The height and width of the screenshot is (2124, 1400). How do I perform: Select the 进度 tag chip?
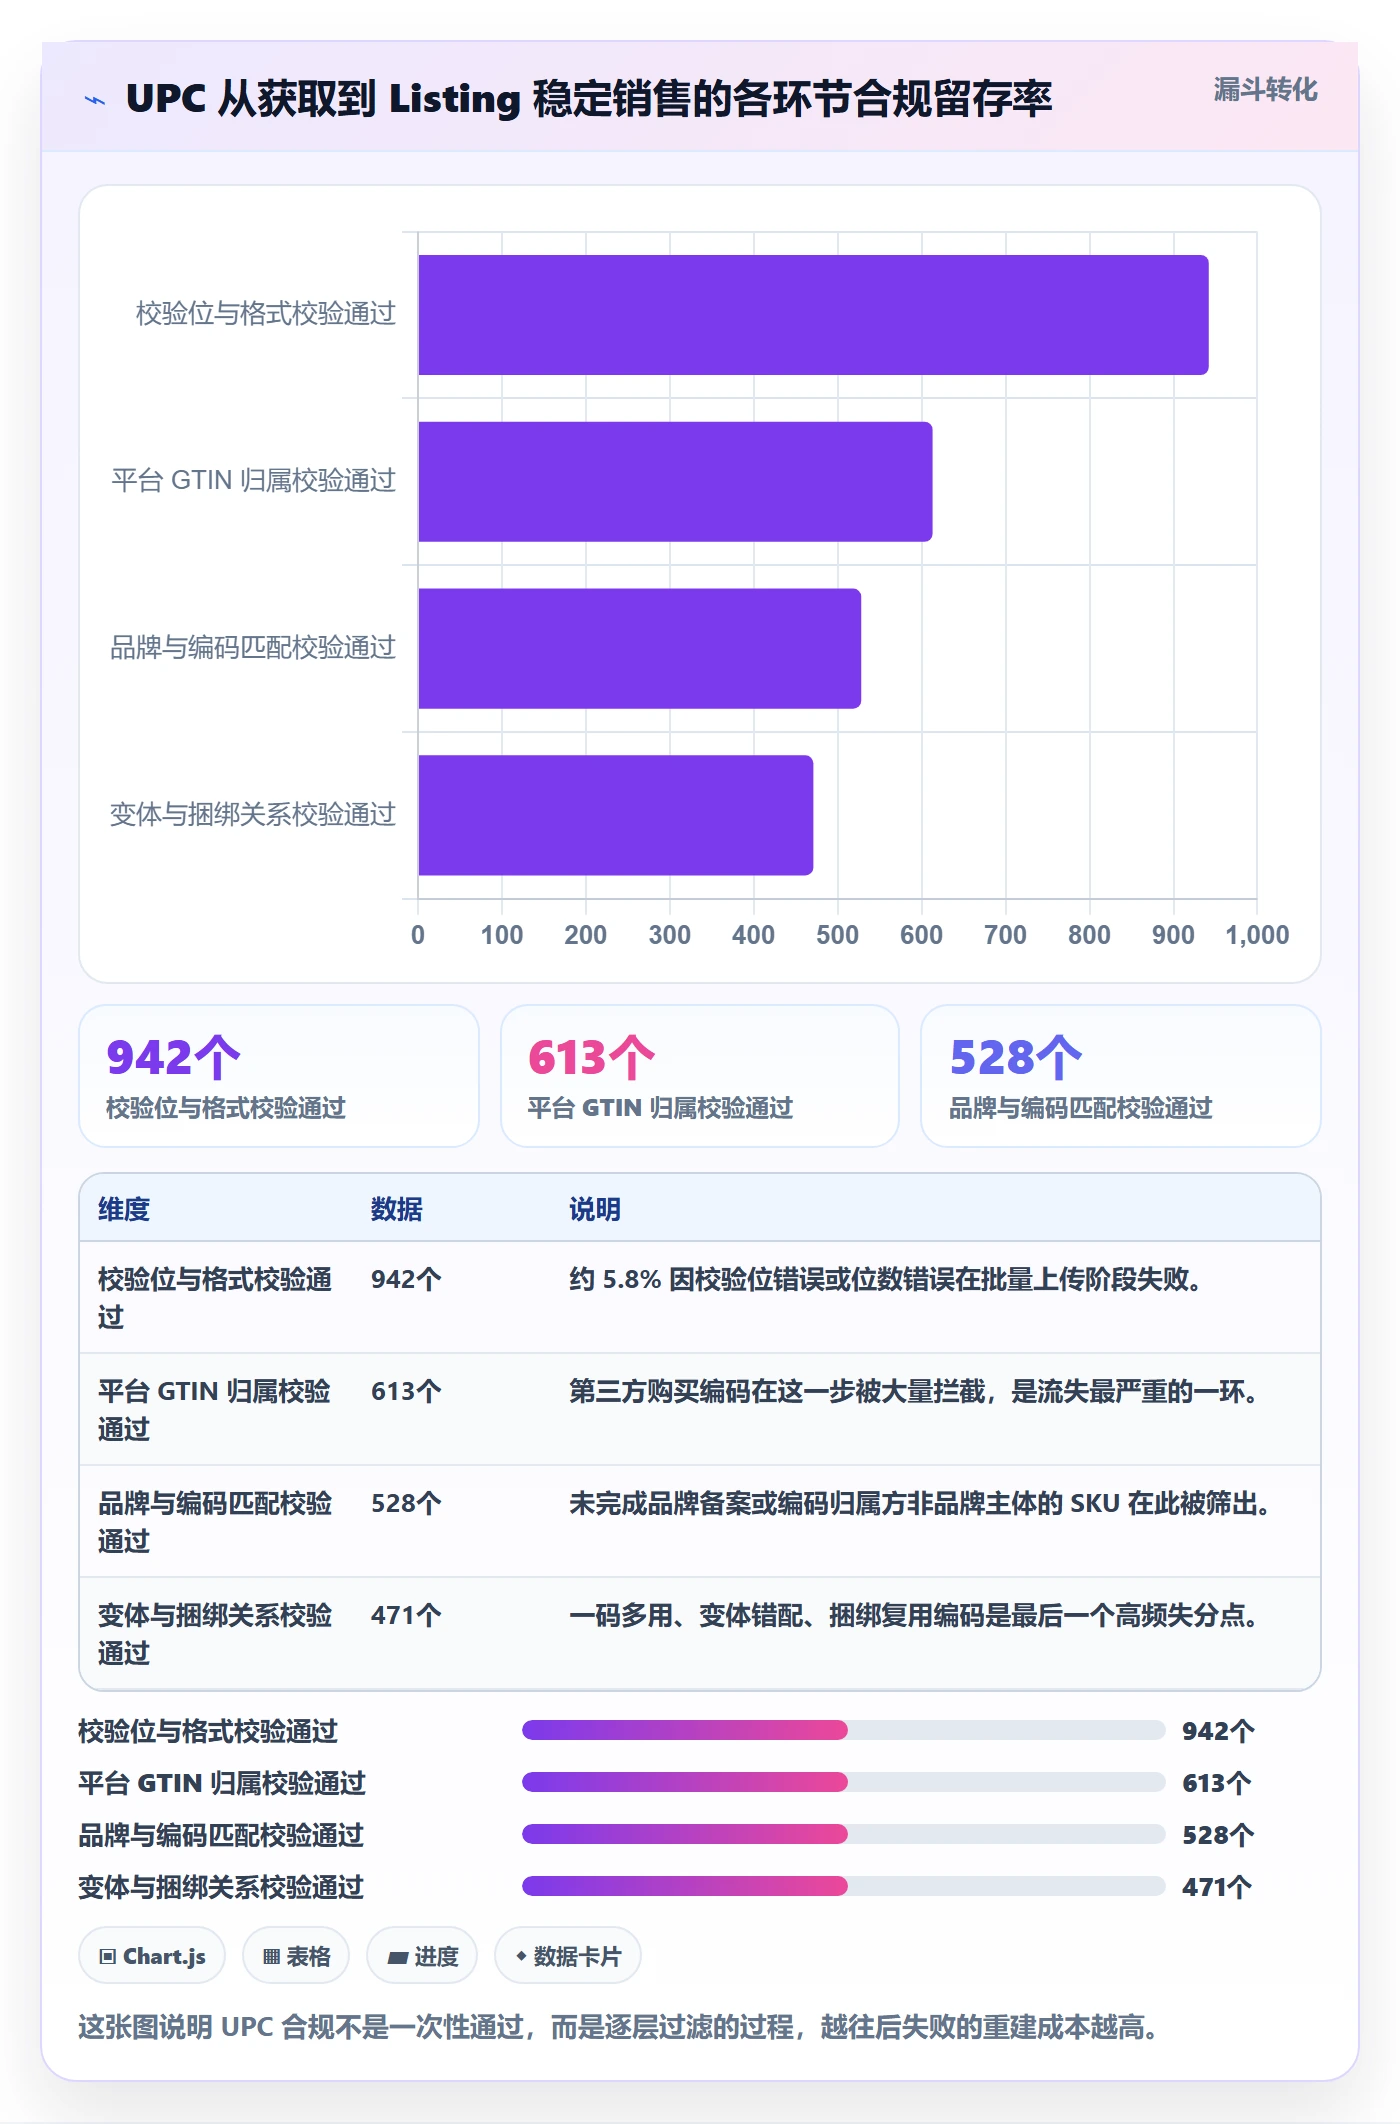pos(422,1955)
